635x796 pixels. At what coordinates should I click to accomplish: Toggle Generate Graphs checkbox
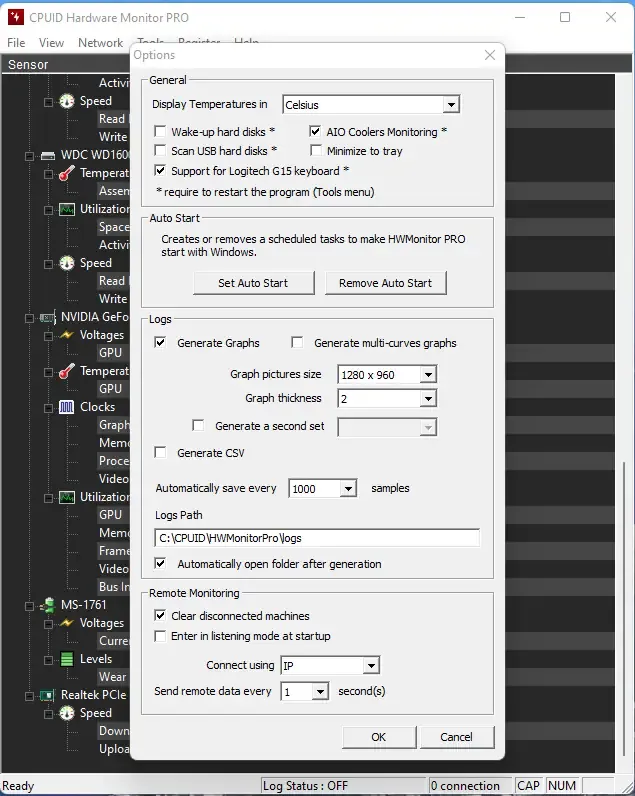click(160, 343)
